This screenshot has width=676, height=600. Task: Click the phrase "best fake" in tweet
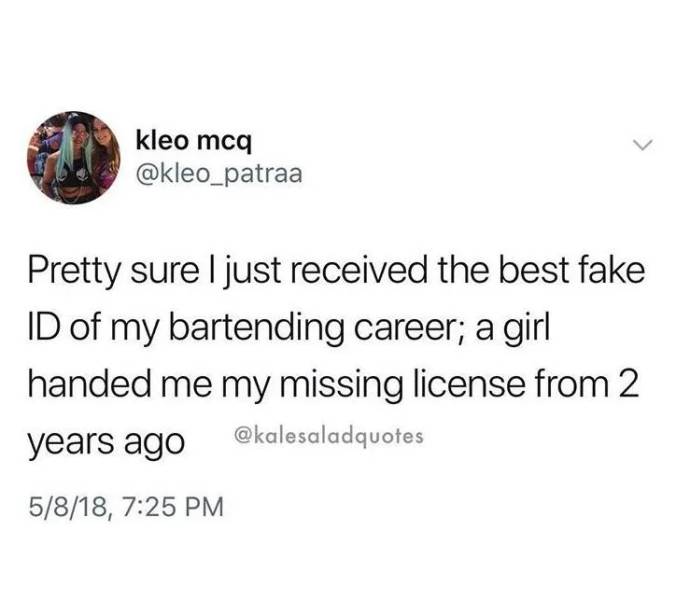572,270
